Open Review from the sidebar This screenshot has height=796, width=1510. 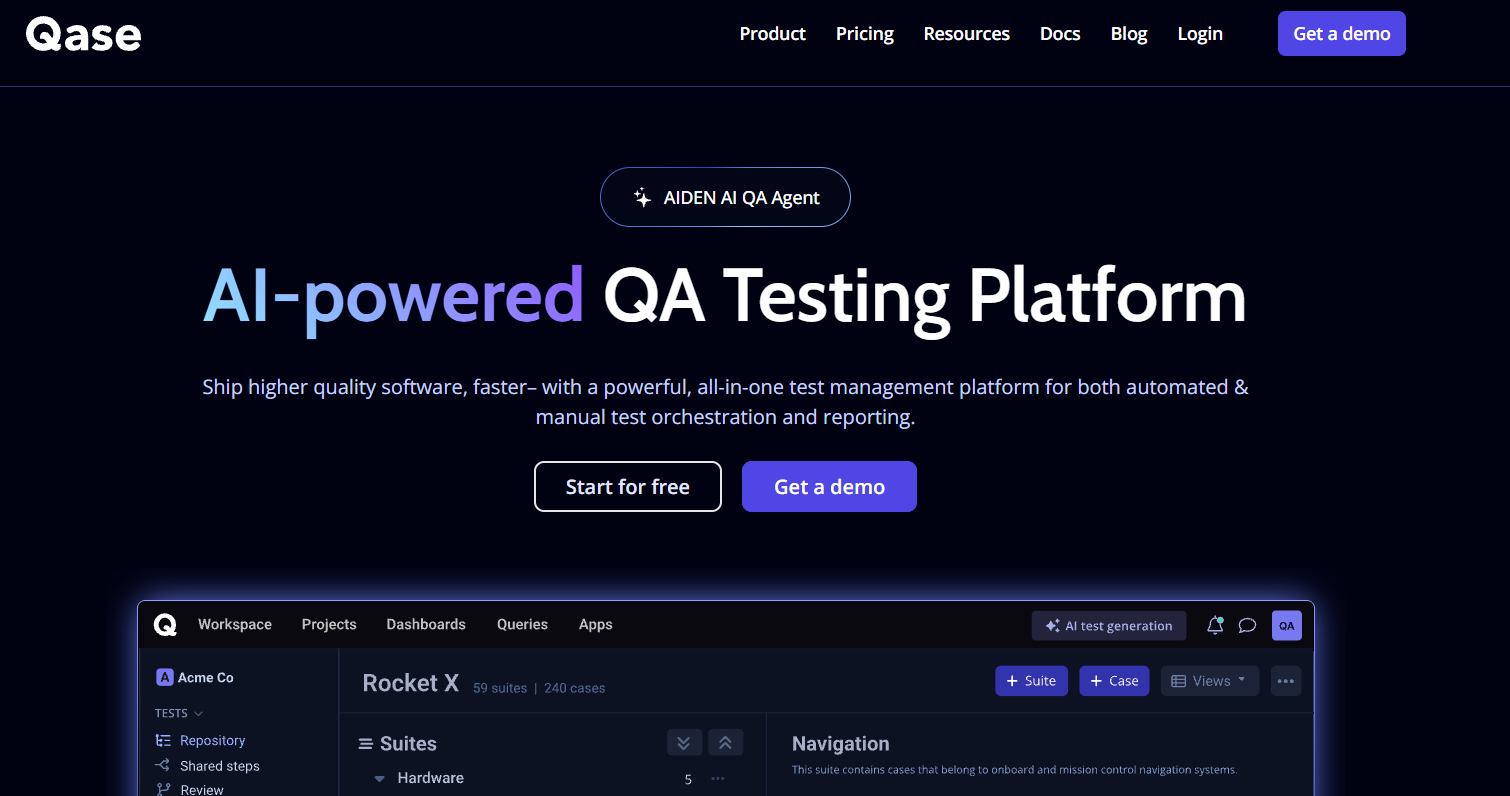point(201,789)
